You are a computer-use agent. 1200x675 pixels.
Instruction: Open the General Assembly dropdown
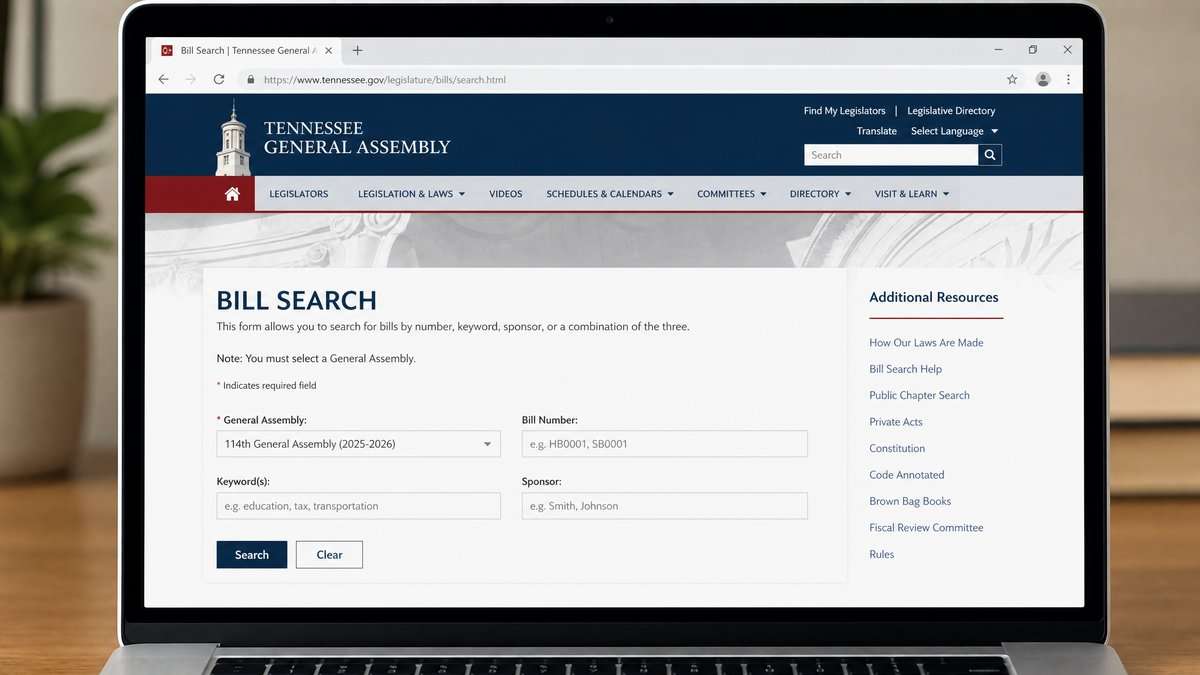click(x=358, y=444)
